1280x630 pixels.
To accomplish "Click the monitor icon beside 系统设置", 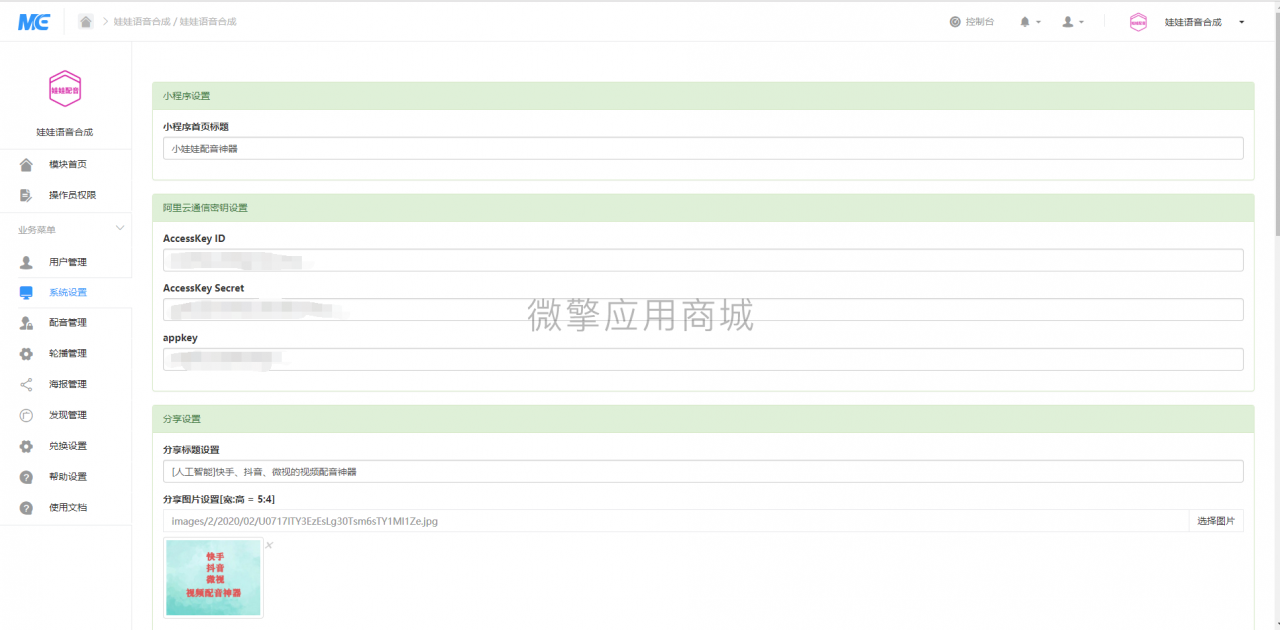I will coord(26,293).
